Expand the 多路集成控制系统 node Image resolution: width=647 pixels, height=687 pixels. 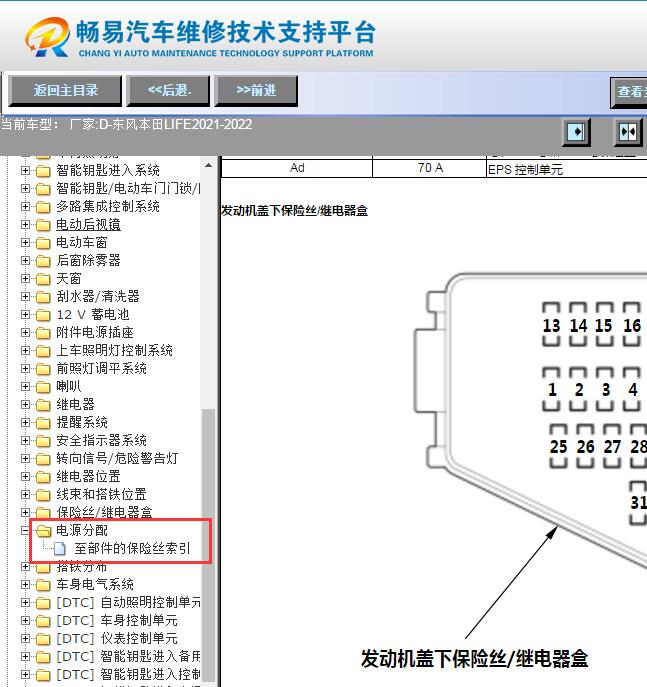point(25,206)
